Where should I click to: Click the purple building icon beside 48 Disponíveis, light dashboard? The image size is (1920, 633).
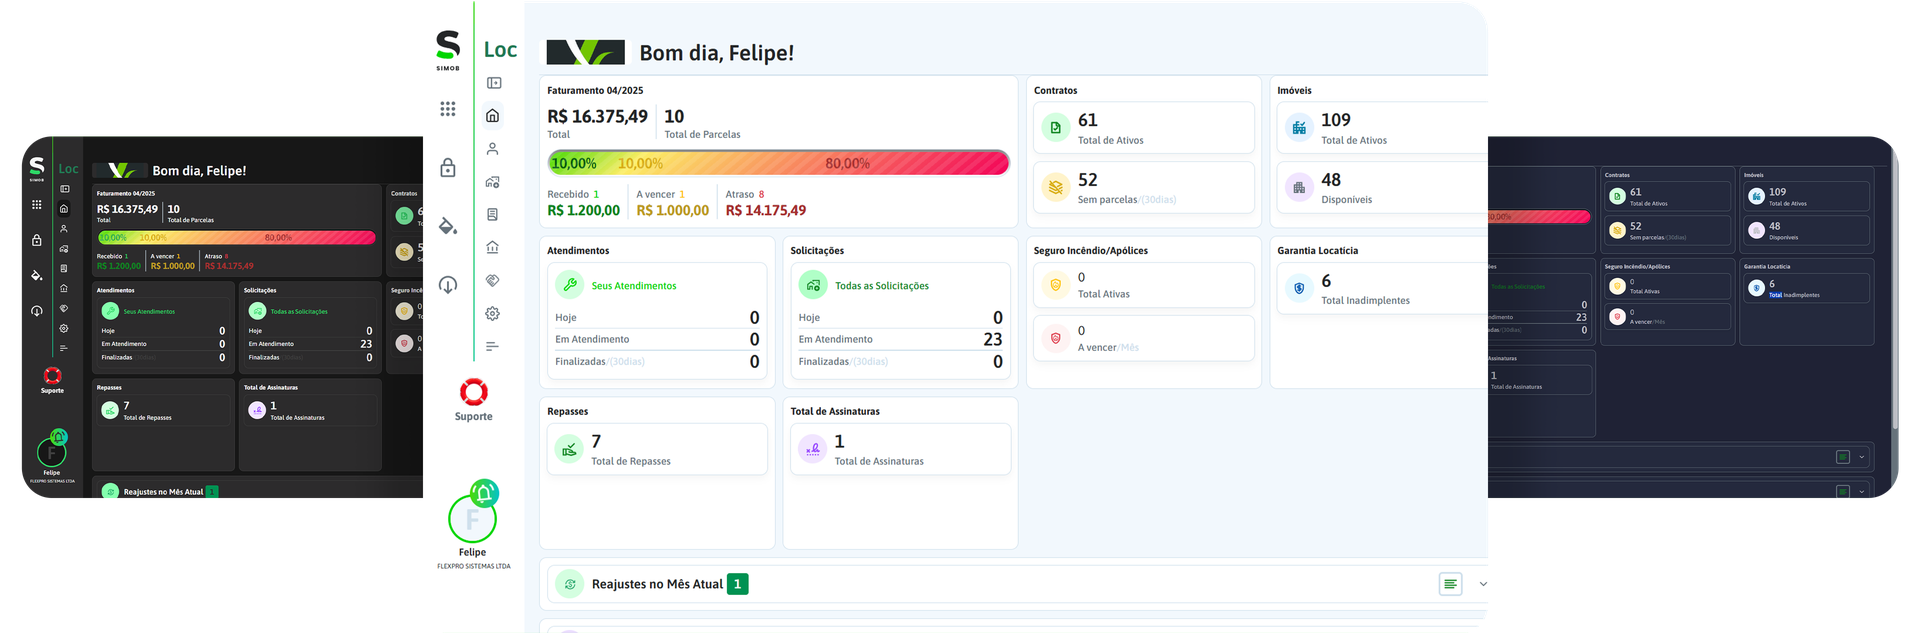tap(1299, 187)
